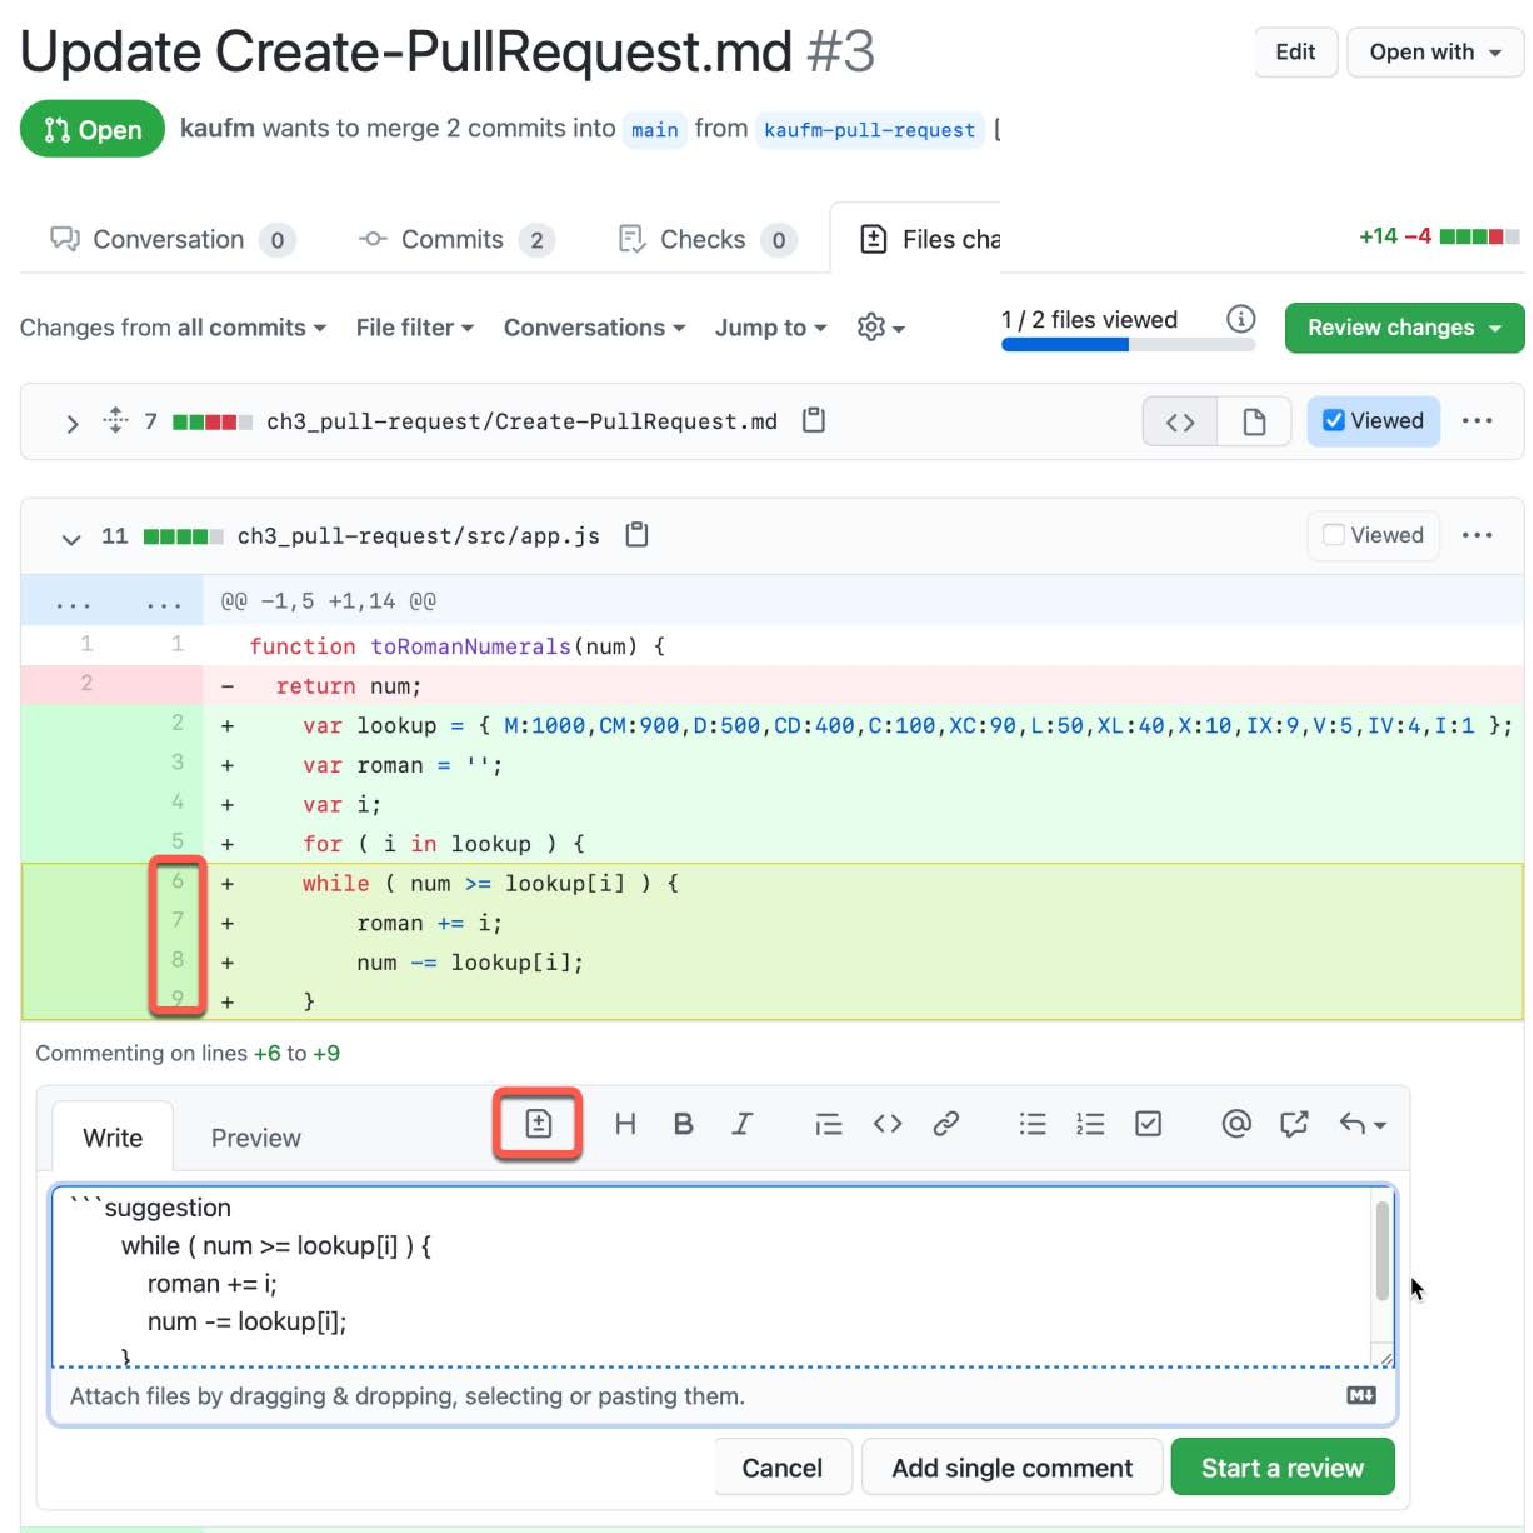Screen dimensions: 1533x1533
Task: Mention a user with the @ icon
Action: tap(1236, 1124)
